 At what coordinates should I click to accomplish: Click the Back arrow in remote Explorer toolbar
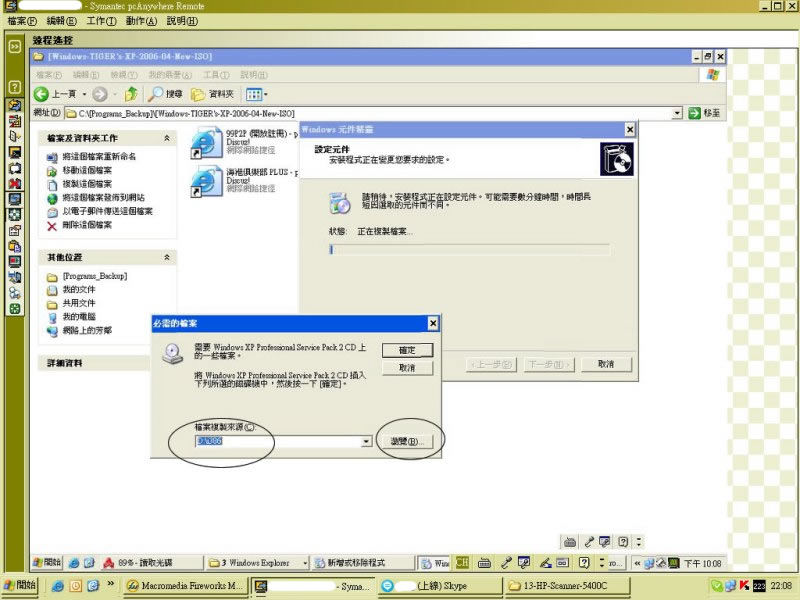pos(41,94)
